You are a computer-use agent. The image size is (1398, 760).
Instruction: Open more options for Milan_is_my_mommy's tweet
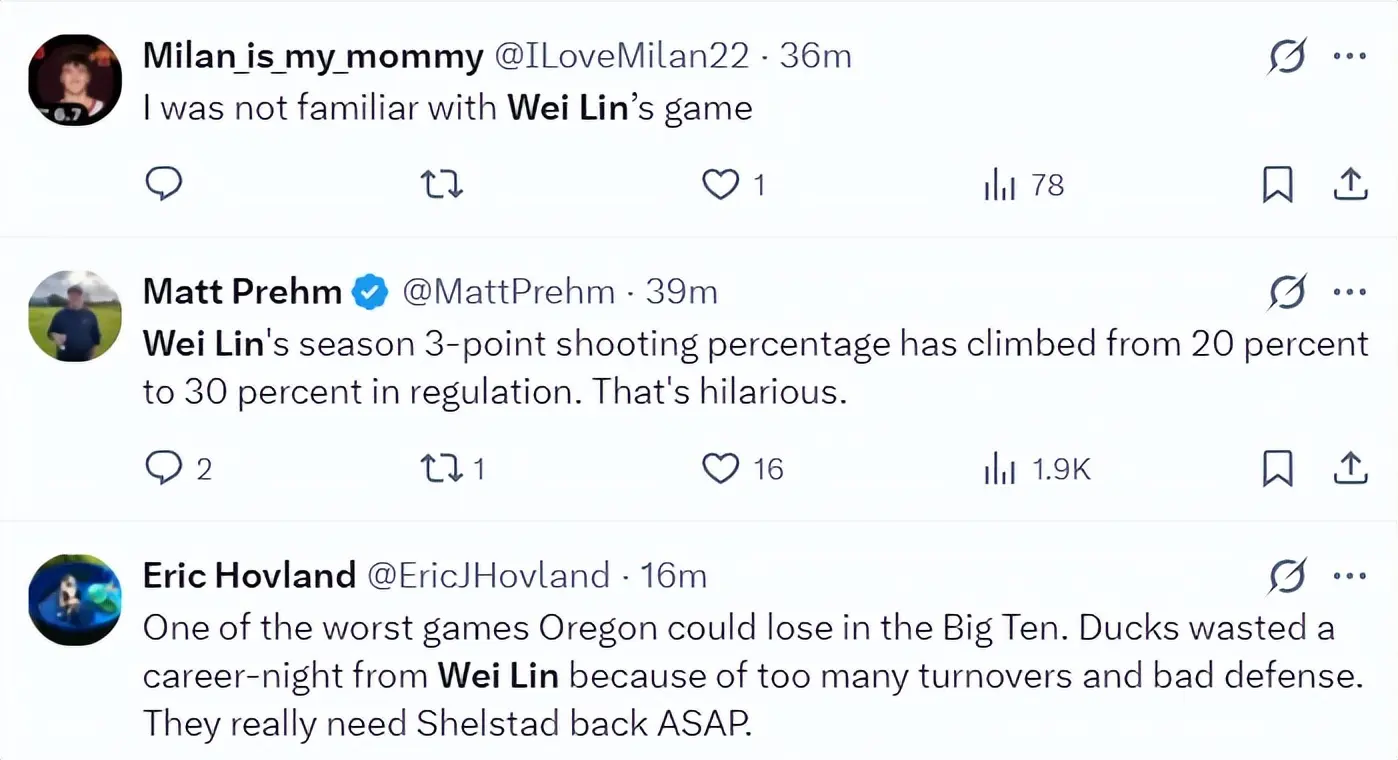pos(1350,57)
